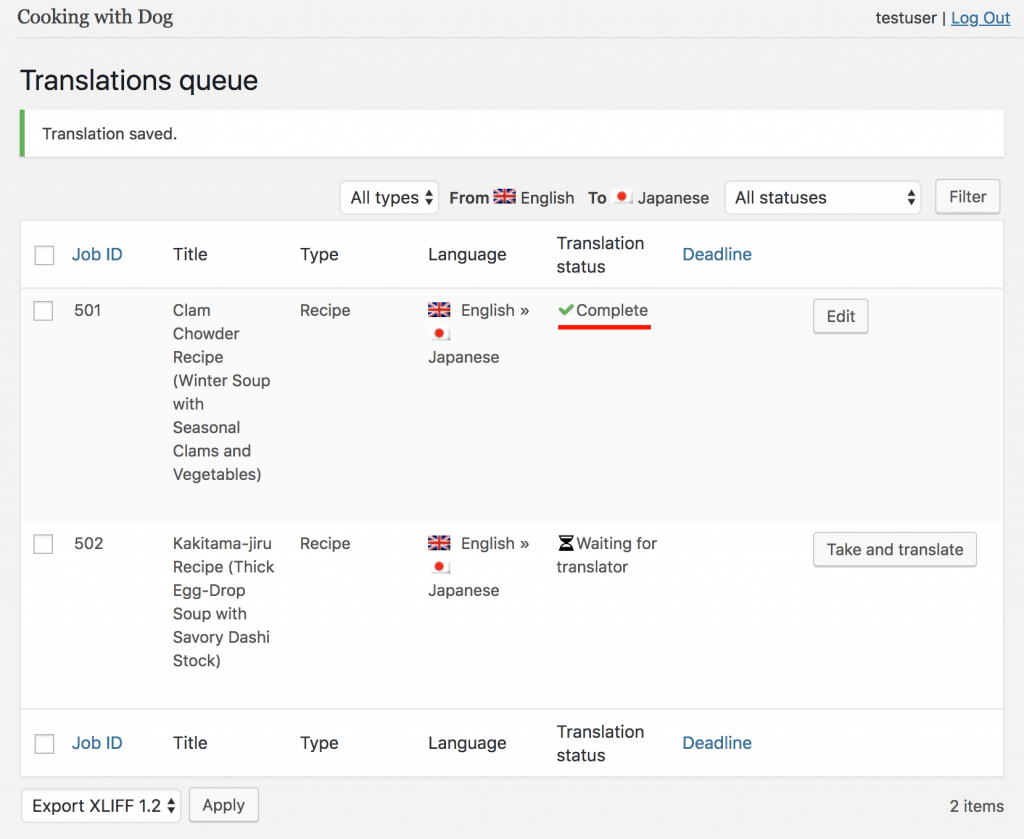This screenshot has height=839, width=1024.
Task: Click the green checkmark beside Complete
Action: pos(566,309)
